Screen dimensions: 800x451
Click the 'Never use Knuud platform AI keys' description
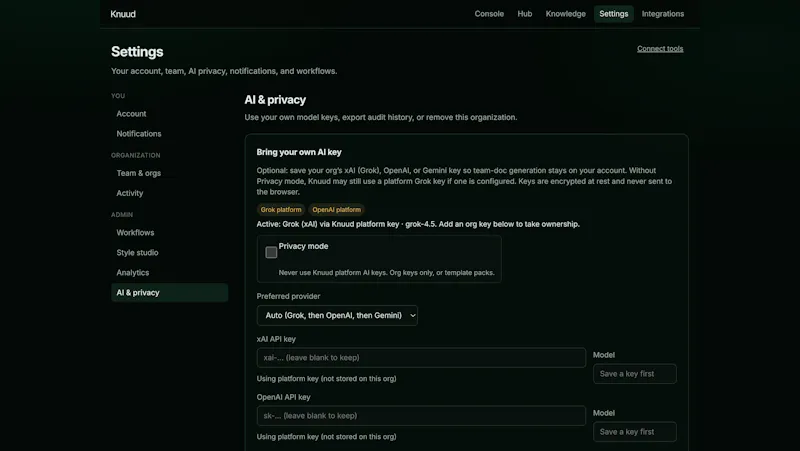(386, 272)
